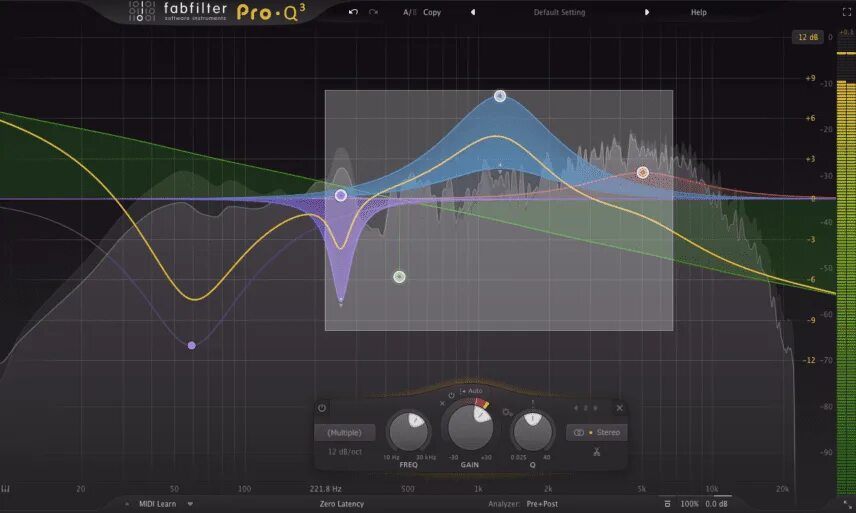The image size is (856, 513).
Task: Split the band with the scissors icon
Action: click(597, 452)
